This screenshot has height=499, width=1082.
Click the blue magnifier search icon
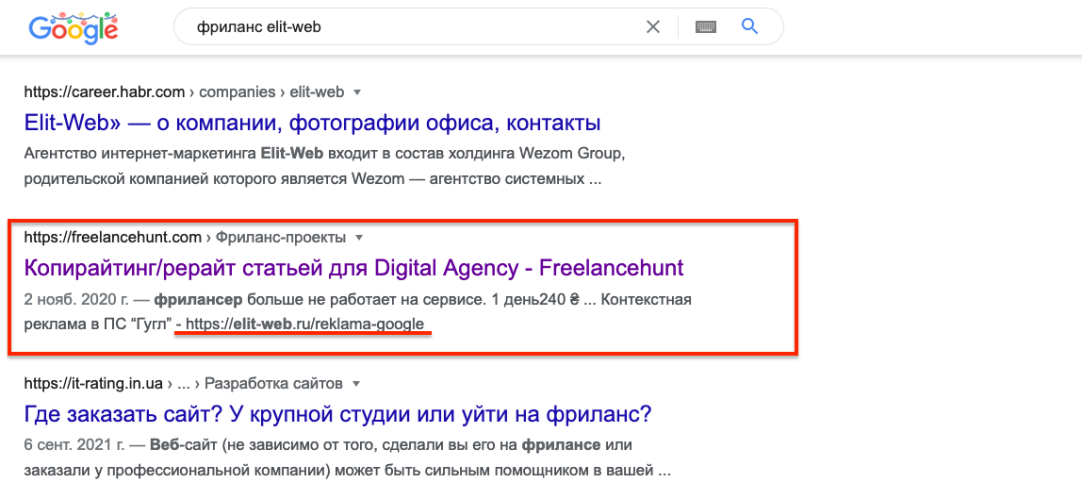point(749,27)
